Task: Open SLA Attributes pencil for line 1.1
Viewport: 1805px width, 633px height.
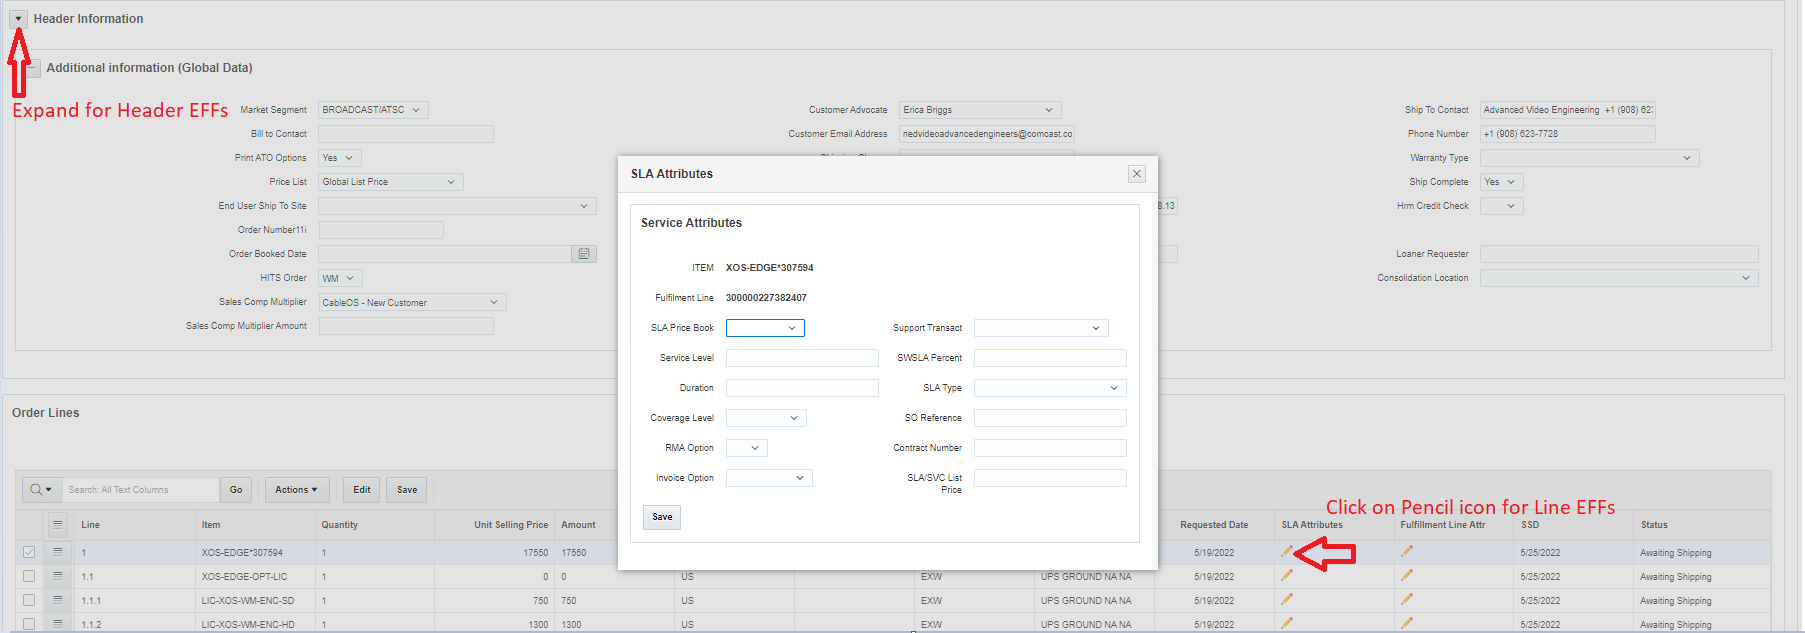Action: click(x=1287, y=575)
